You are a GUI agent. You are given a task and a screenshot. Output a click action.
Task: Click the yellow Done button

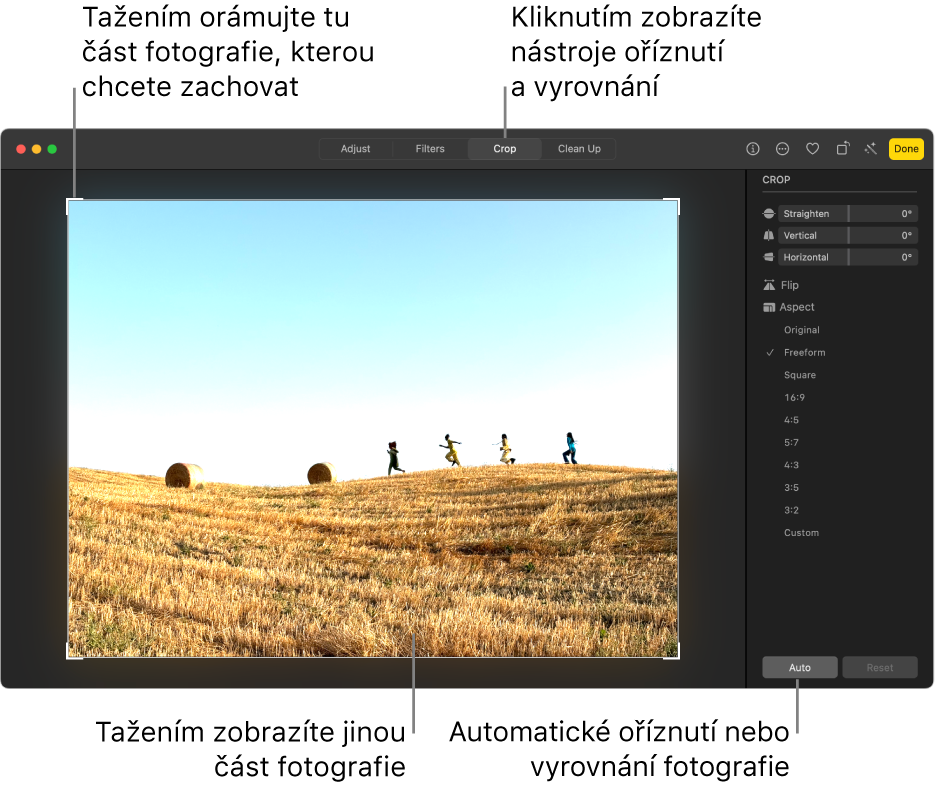pos(906,149)
